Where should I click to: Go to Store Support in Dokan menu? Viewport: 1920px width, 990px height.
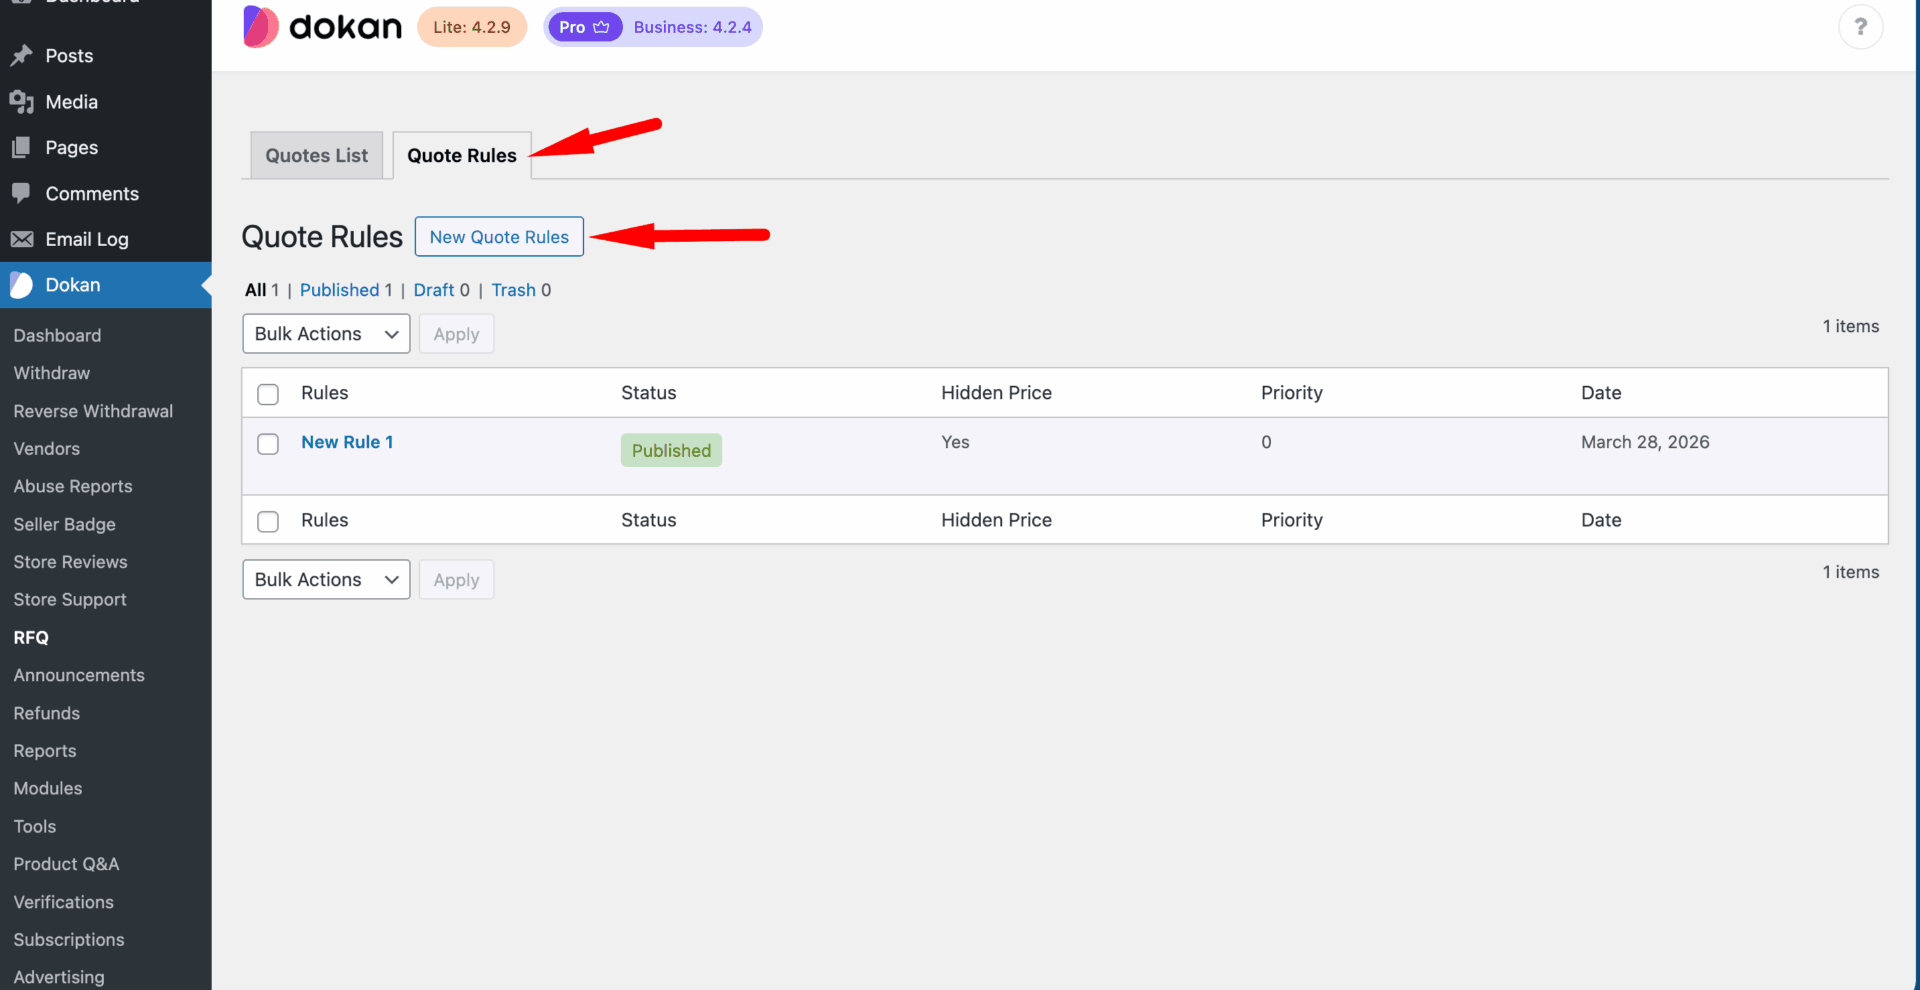pyautogui.click(x=70, y=600)
